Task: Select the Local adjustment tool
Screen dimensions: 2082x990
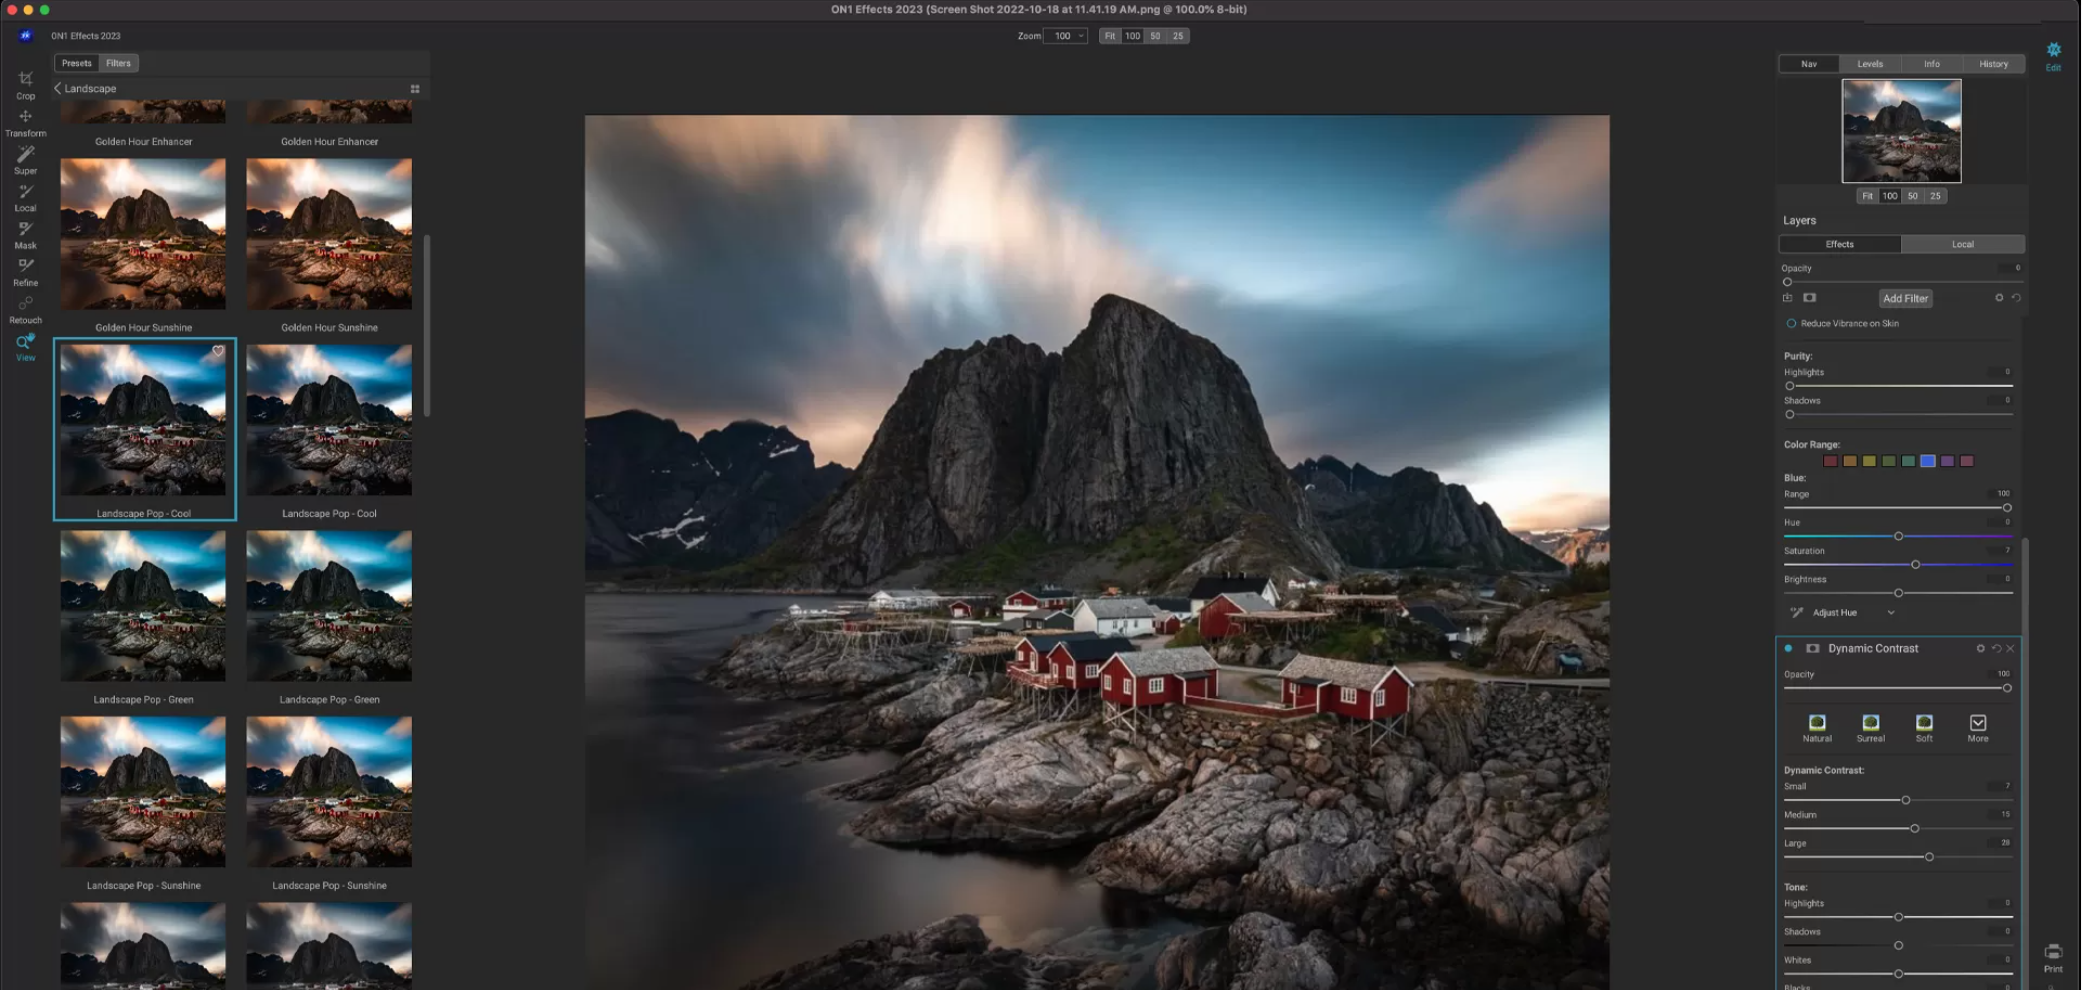Action: (25, 197)
